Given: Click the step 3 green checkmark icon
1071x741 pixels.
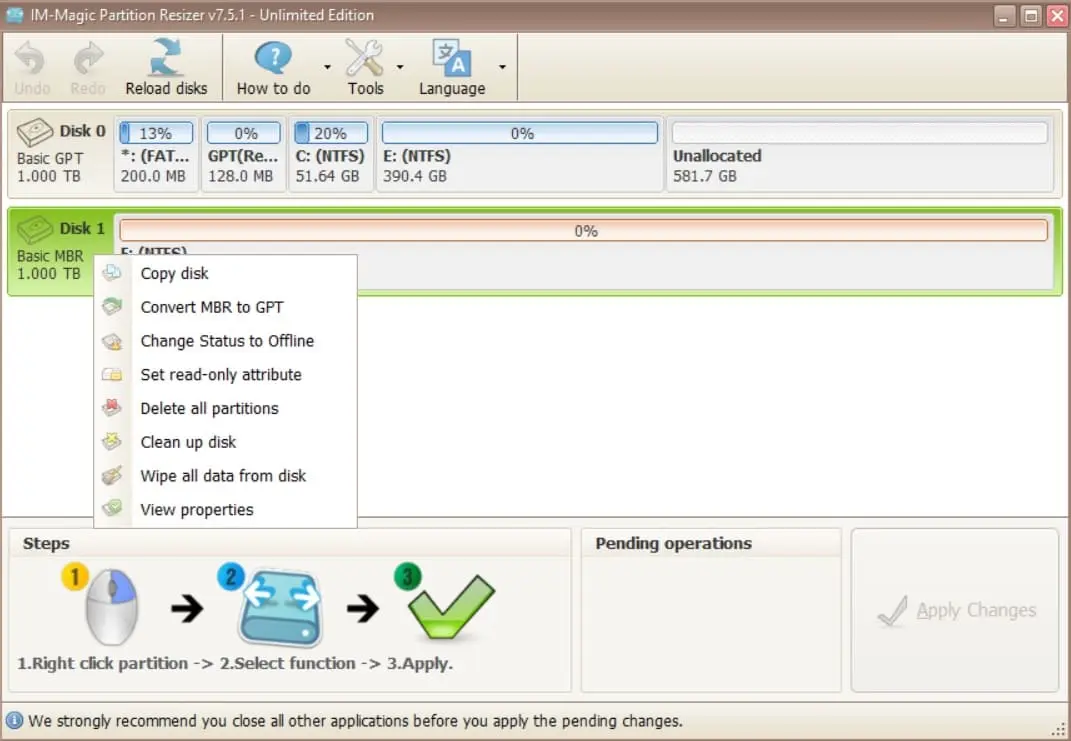Looking at the screenshot, I should coord(451,606).
